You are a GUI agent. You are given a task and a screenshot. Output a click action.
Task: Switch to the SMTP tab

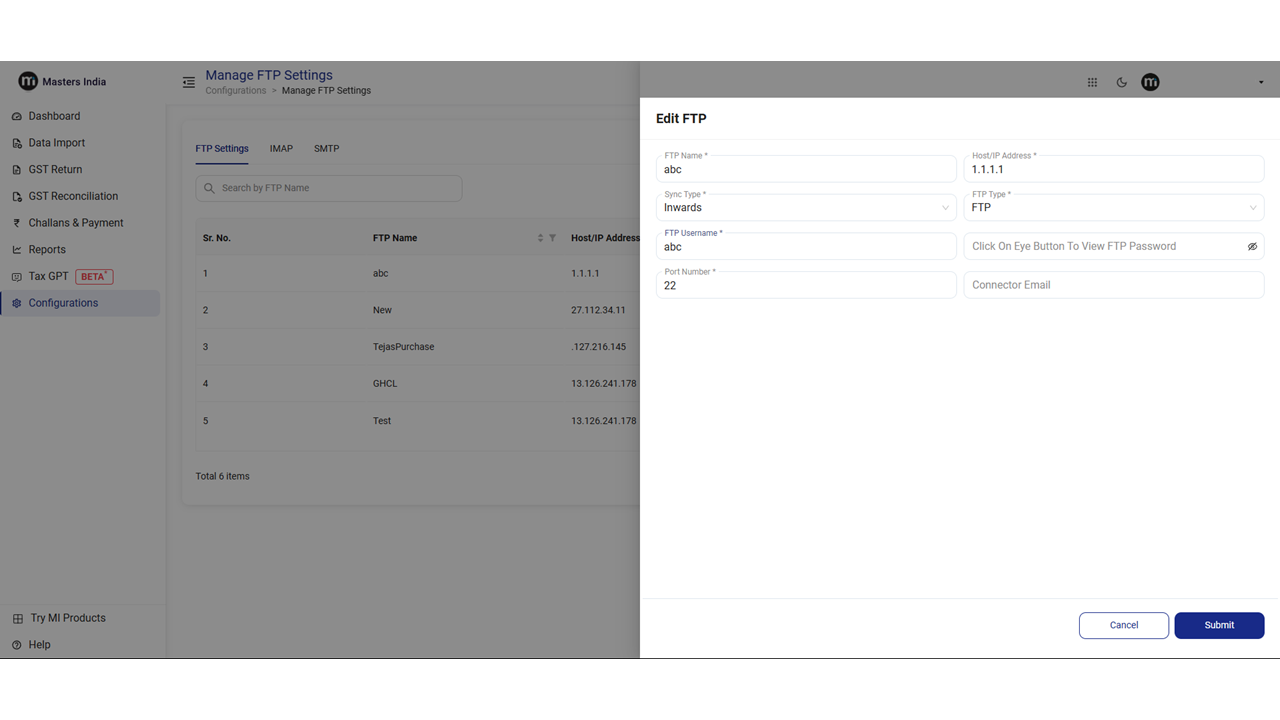(x=326, y=149)
